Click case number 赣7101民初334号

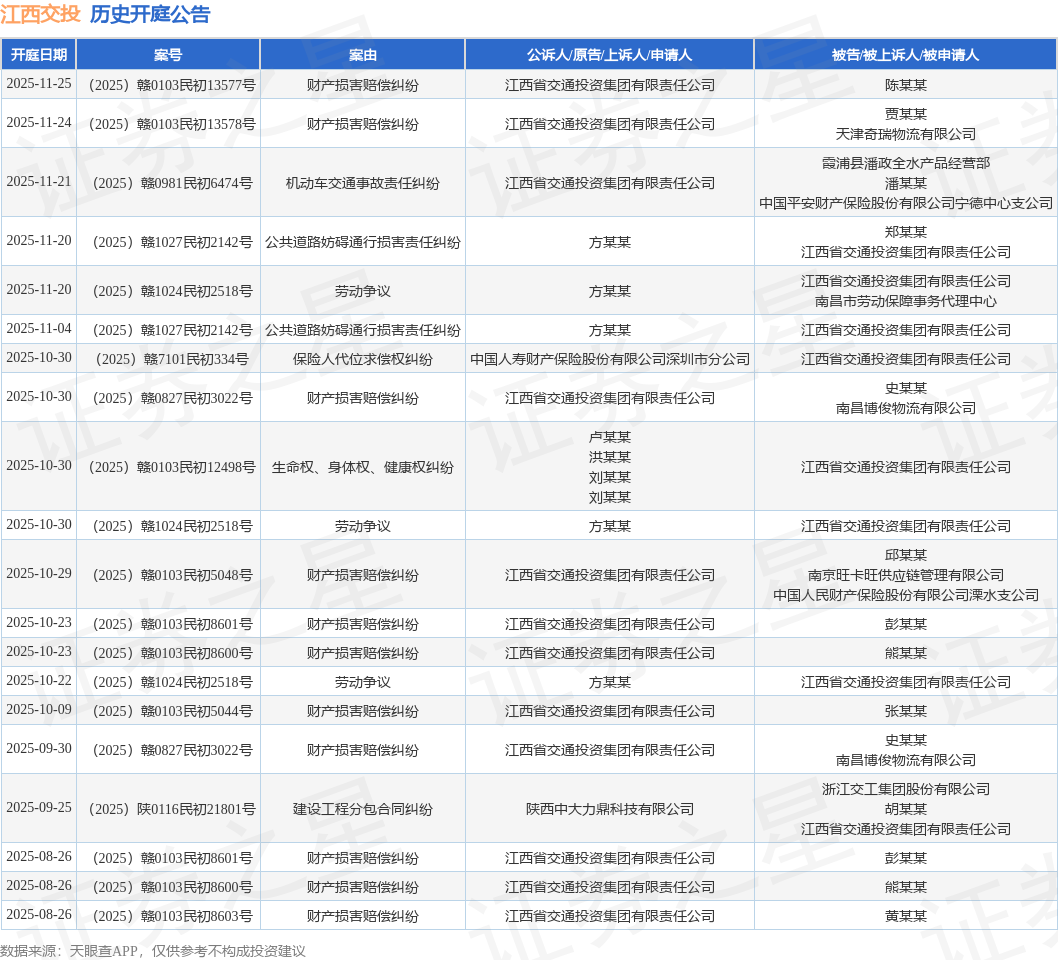[x=172, y=359]
